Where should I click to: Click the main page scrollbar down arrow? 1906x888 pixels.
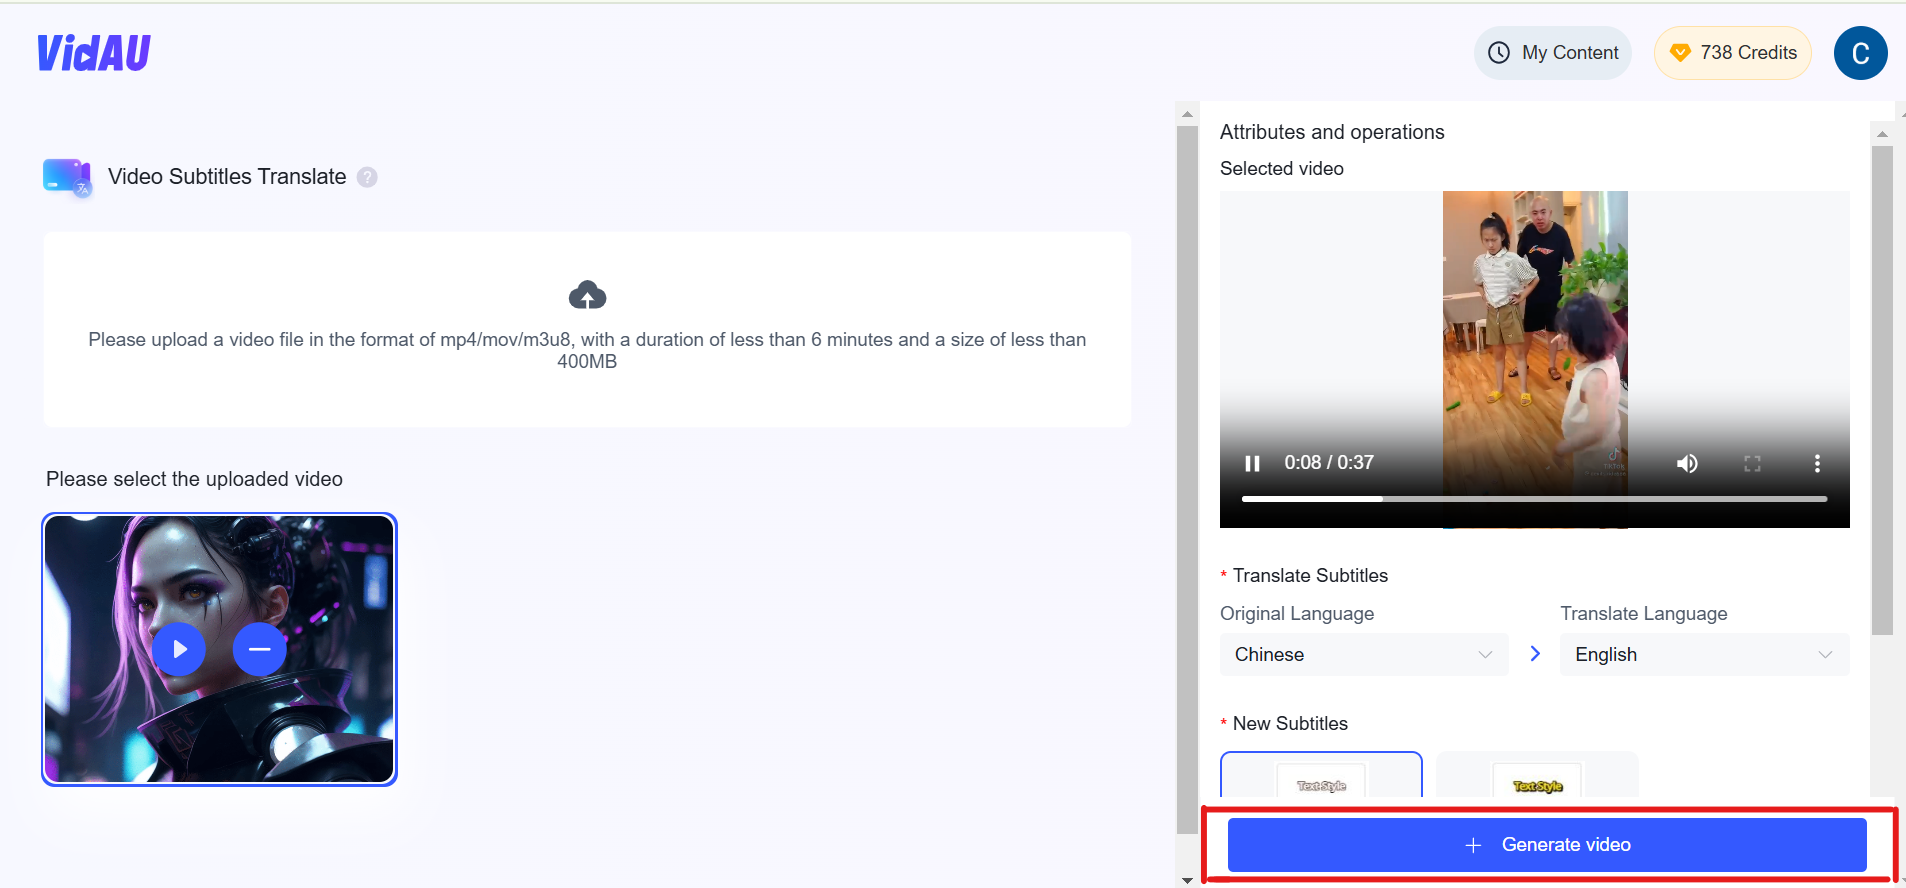point(1187,879)
